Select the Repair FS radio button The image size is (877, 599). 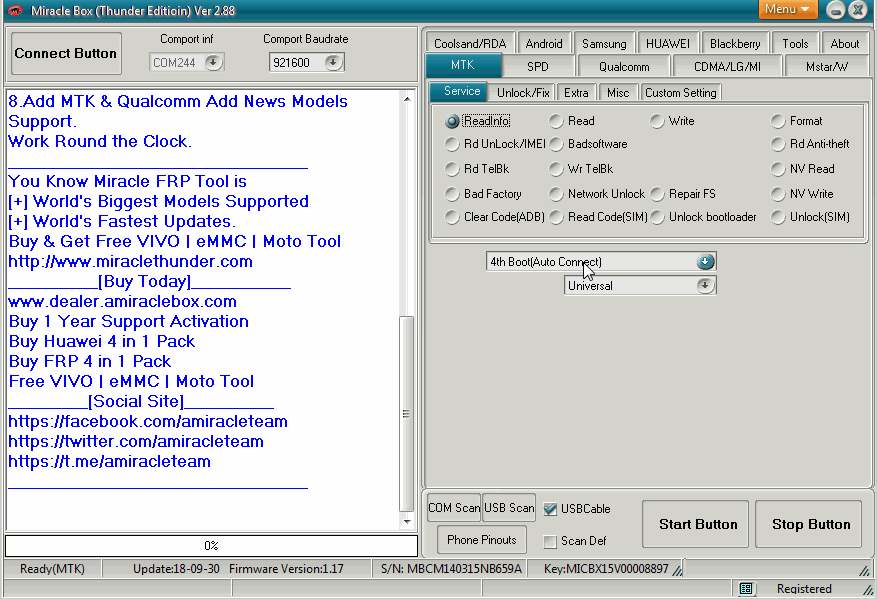pos(657,194)
